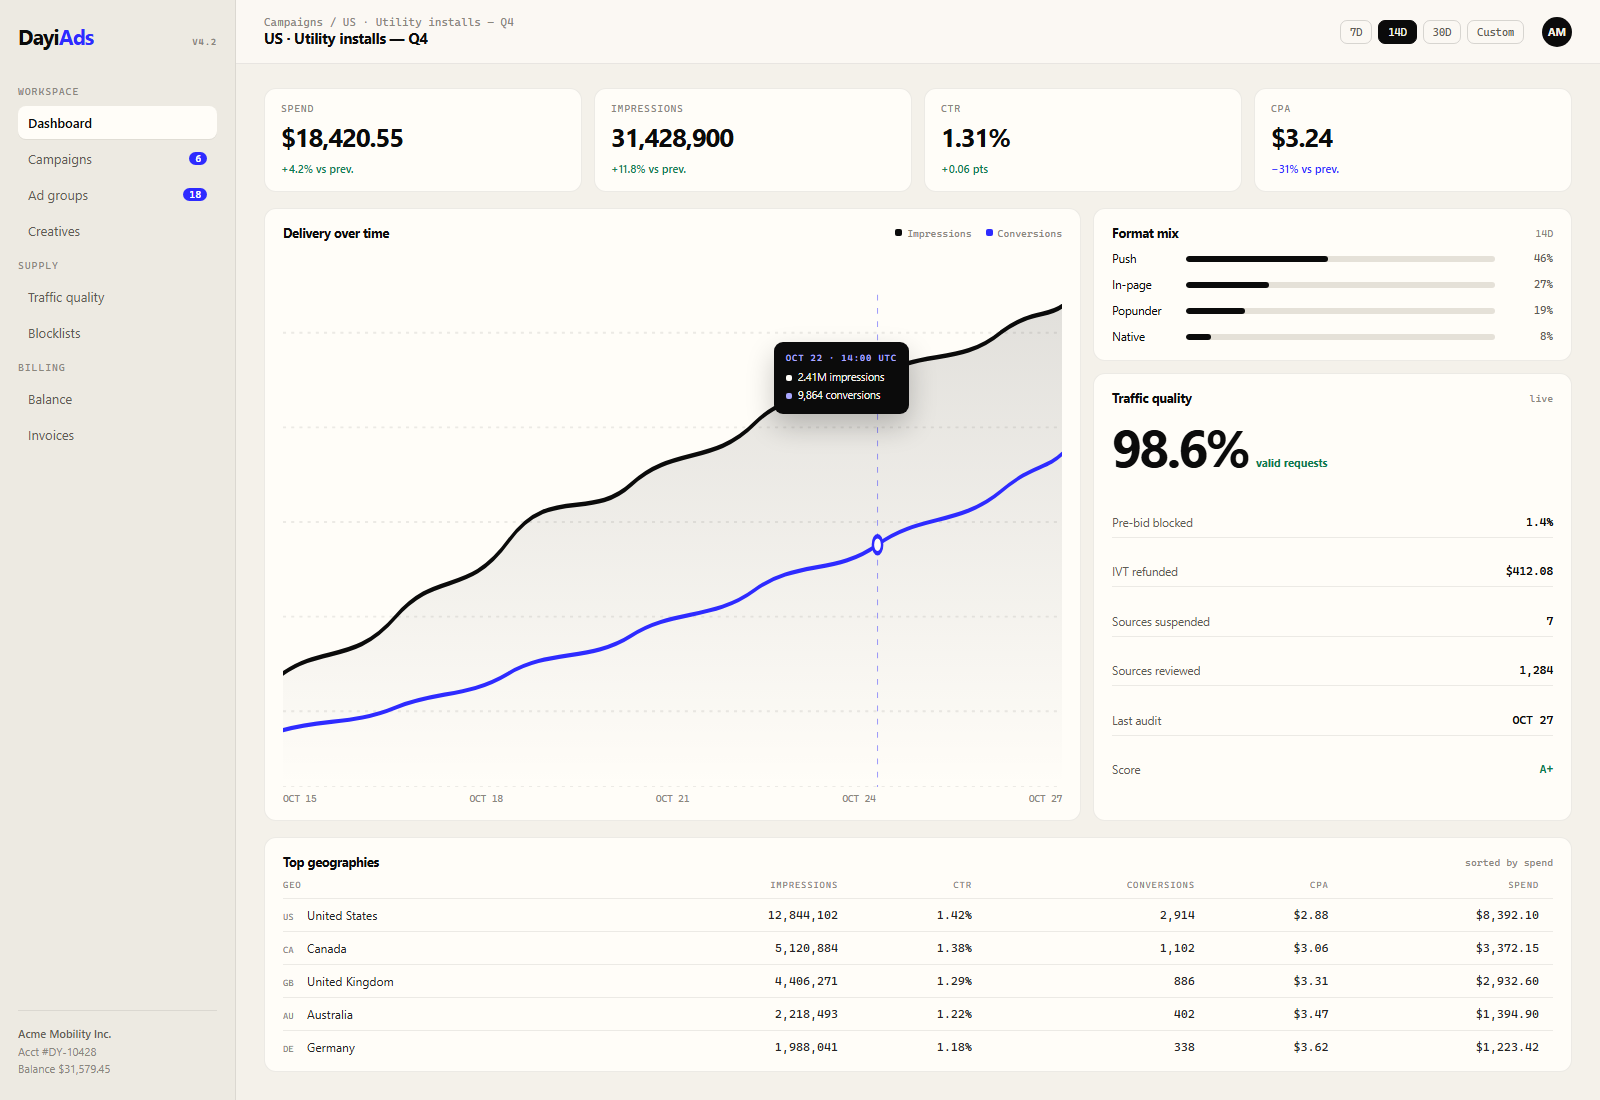Open the Custom date range
This screenshot has width=1600, height=1100.
click(1495, 32)
